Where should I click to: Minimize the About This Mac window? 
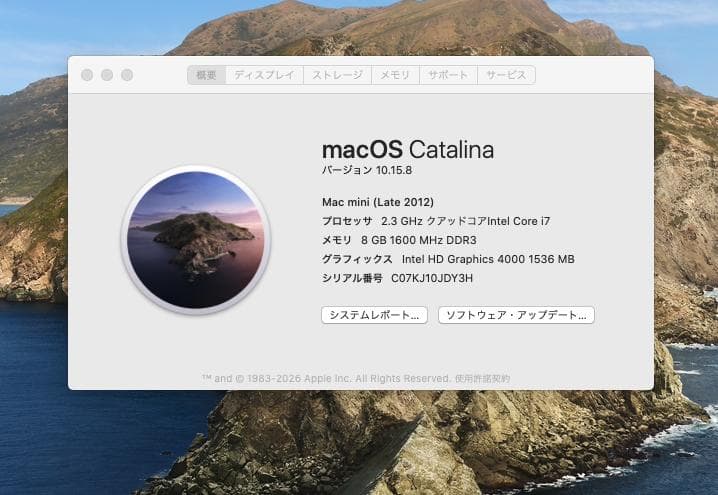click(x=107, y=75)
